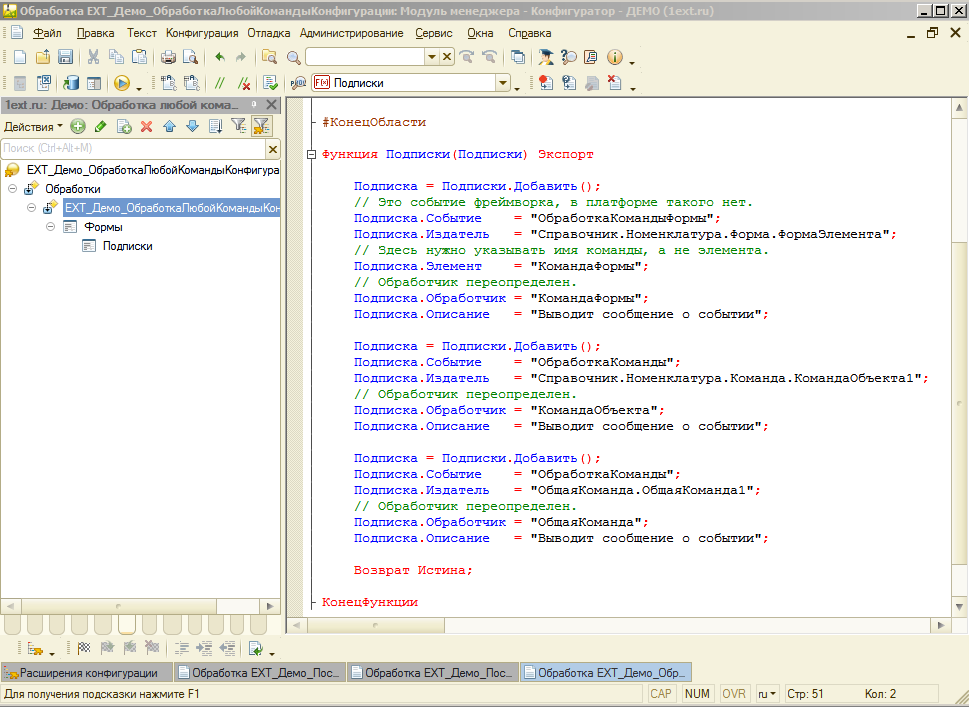Delete selected tree item with red X icon

pyautogui.click(x=146, y=126)
